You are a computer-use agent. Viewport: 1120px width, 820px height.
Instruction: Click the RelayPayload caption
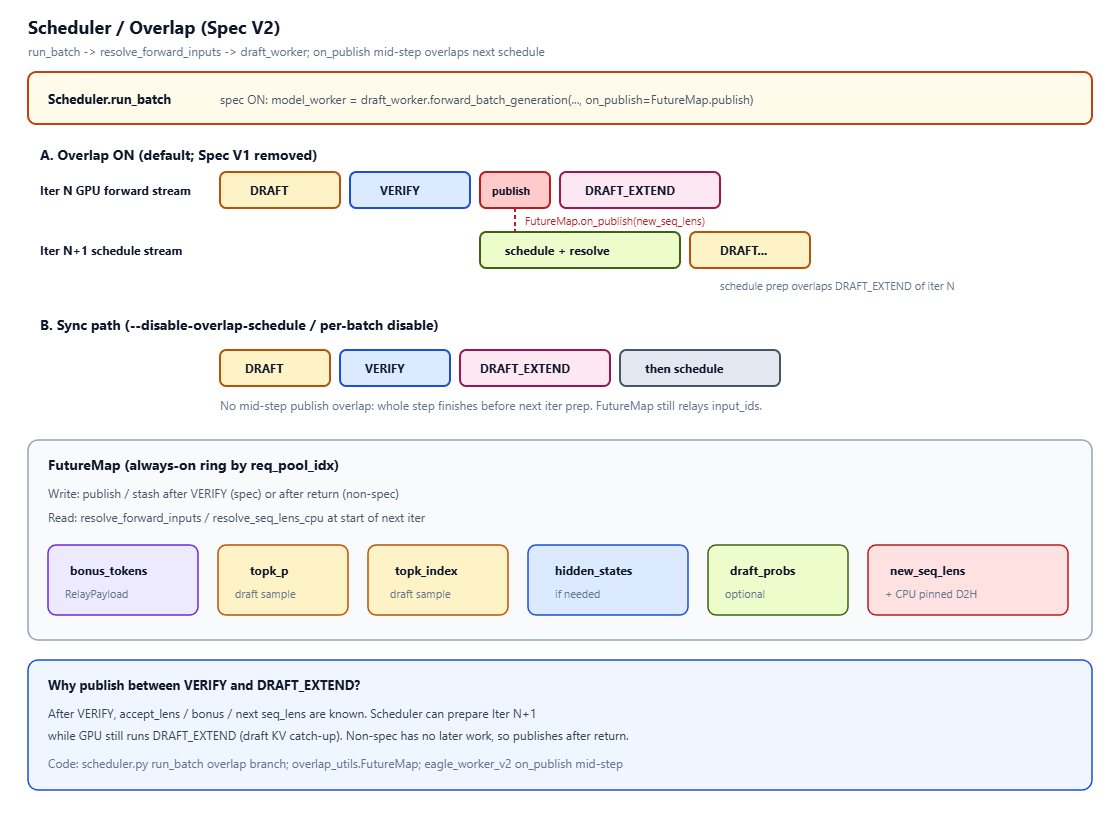(96, 594)
